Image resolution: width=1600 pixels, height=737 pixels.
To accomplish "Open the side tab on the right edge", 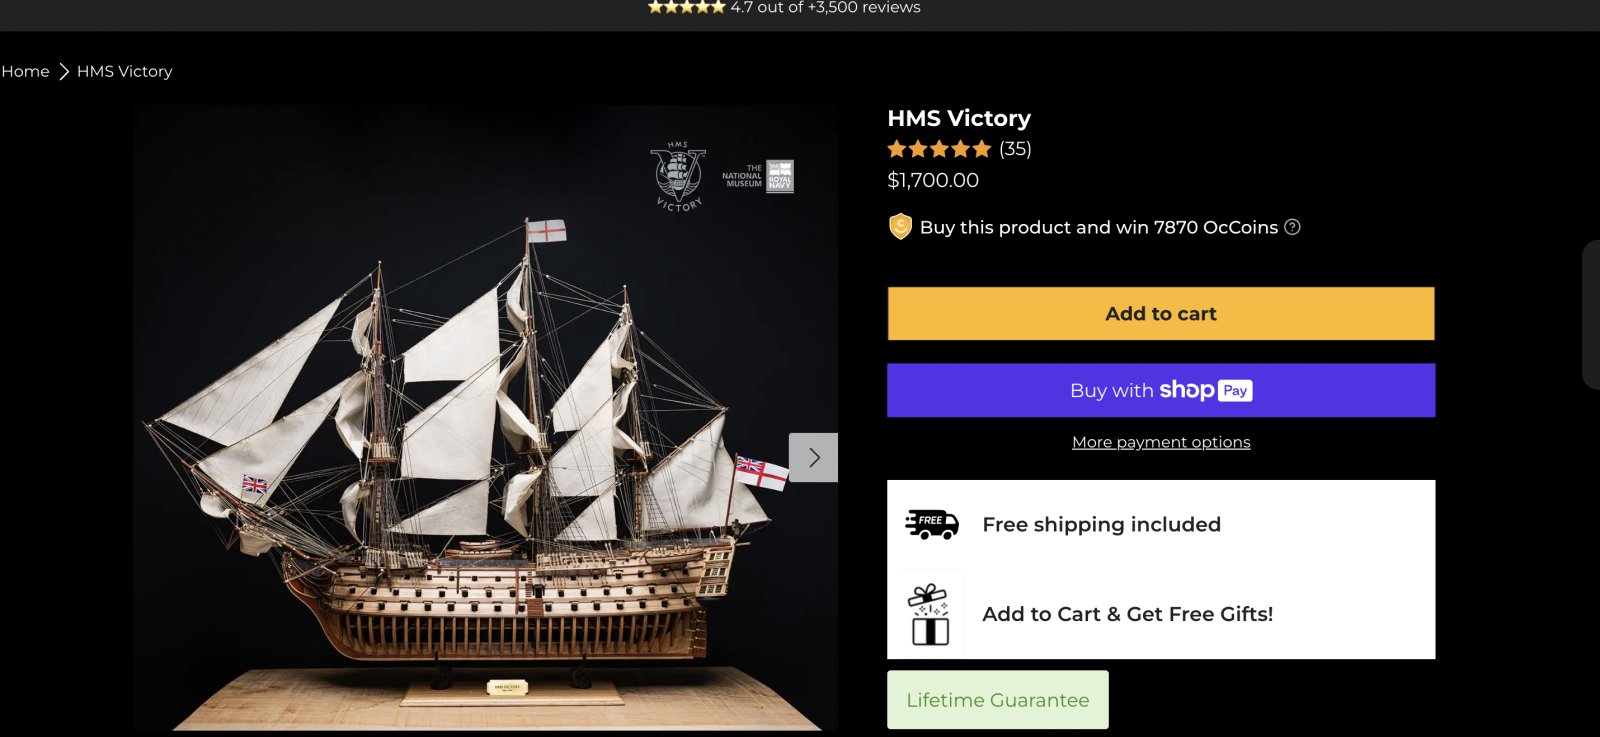I will tap(1591, 314).
